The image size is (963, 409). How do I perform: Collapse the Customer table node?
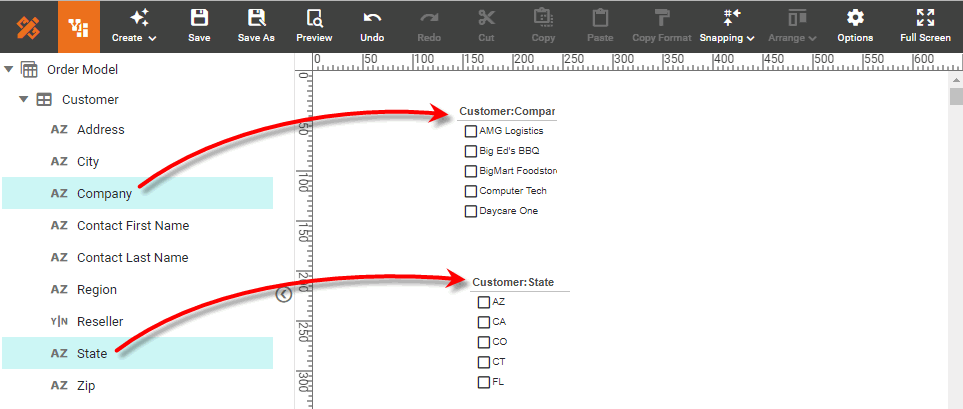(22, 100)
